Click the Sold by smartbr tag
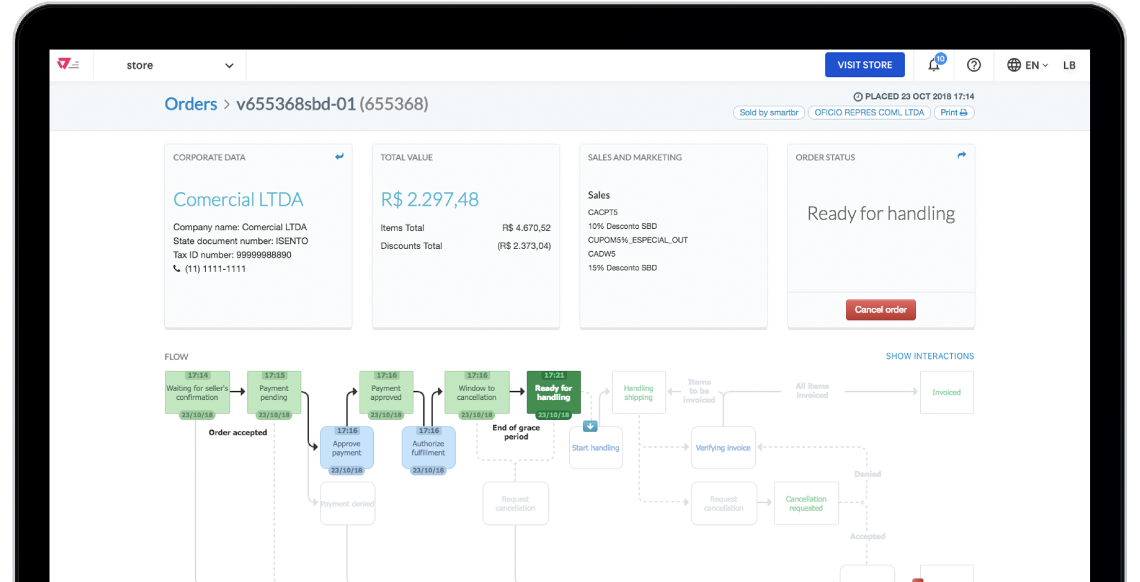Image resolution: width=1140 pixels, height=582 pixels. click(768, 113)
